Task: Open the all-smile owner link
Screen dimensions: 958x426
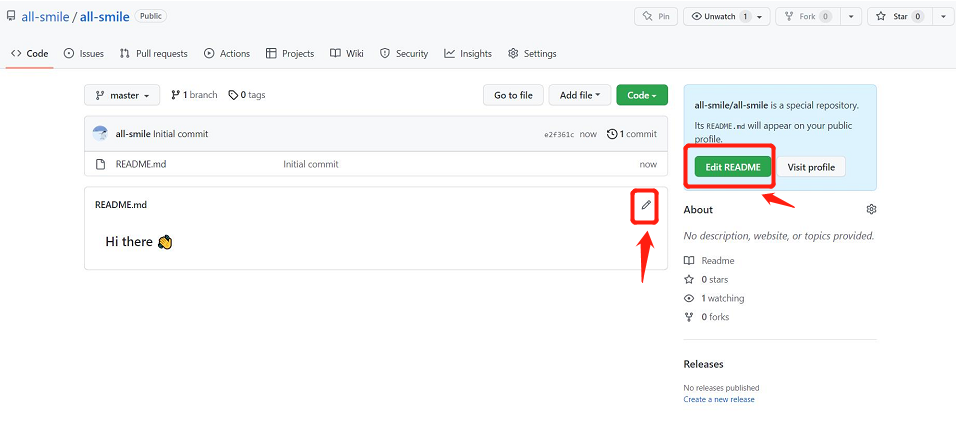Action: click(x=45, y=17)
